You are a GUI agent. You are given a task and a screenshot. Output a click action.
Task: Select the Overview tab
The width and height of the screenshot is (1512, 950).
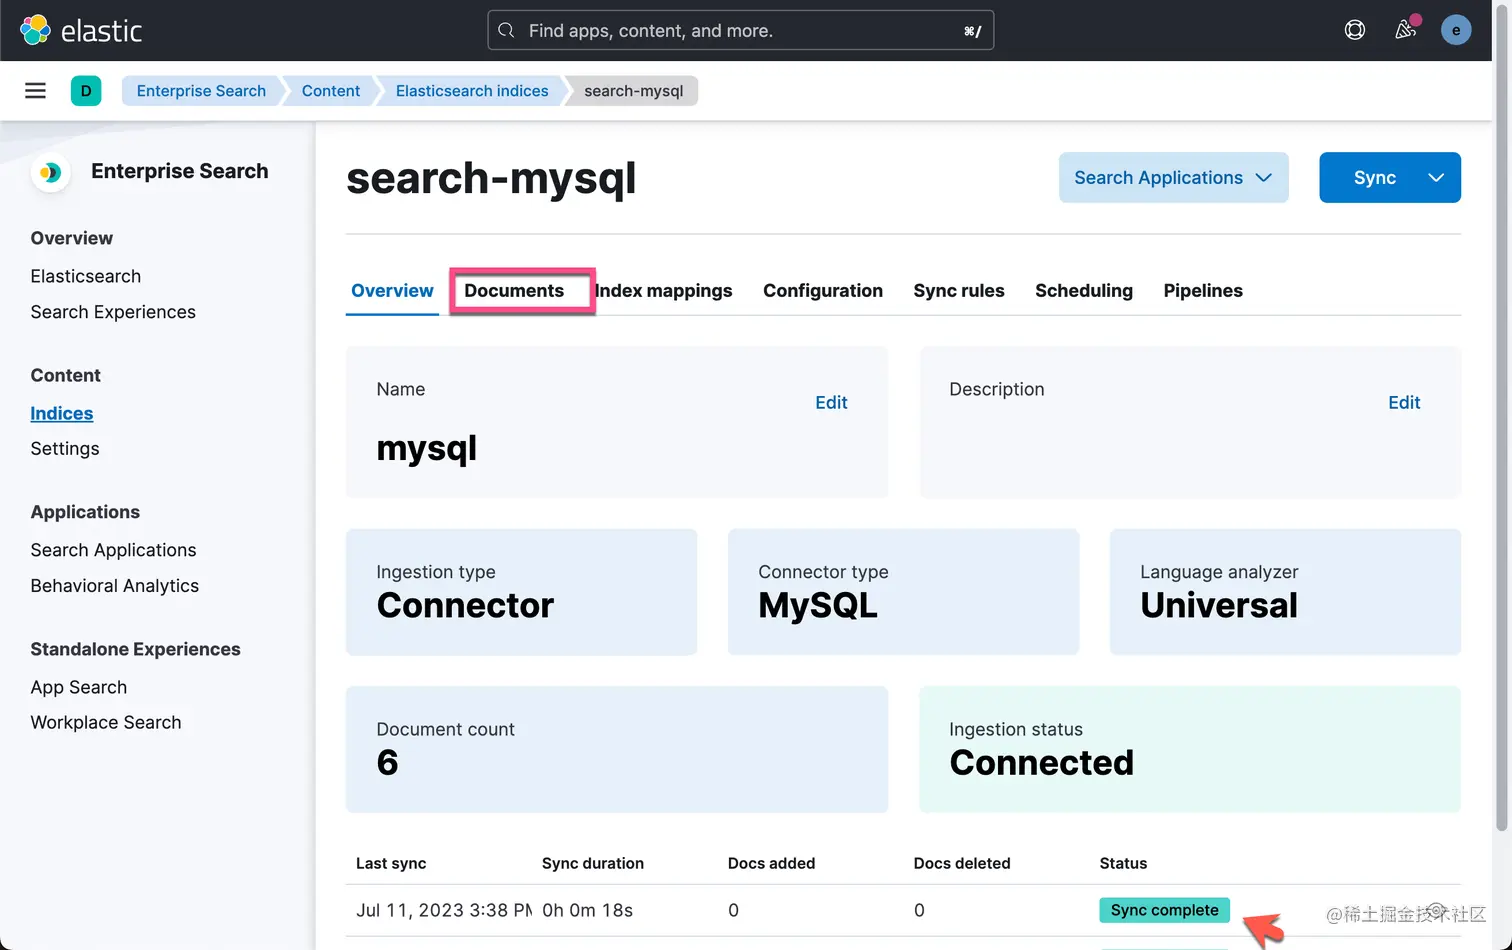pos(392,291)
